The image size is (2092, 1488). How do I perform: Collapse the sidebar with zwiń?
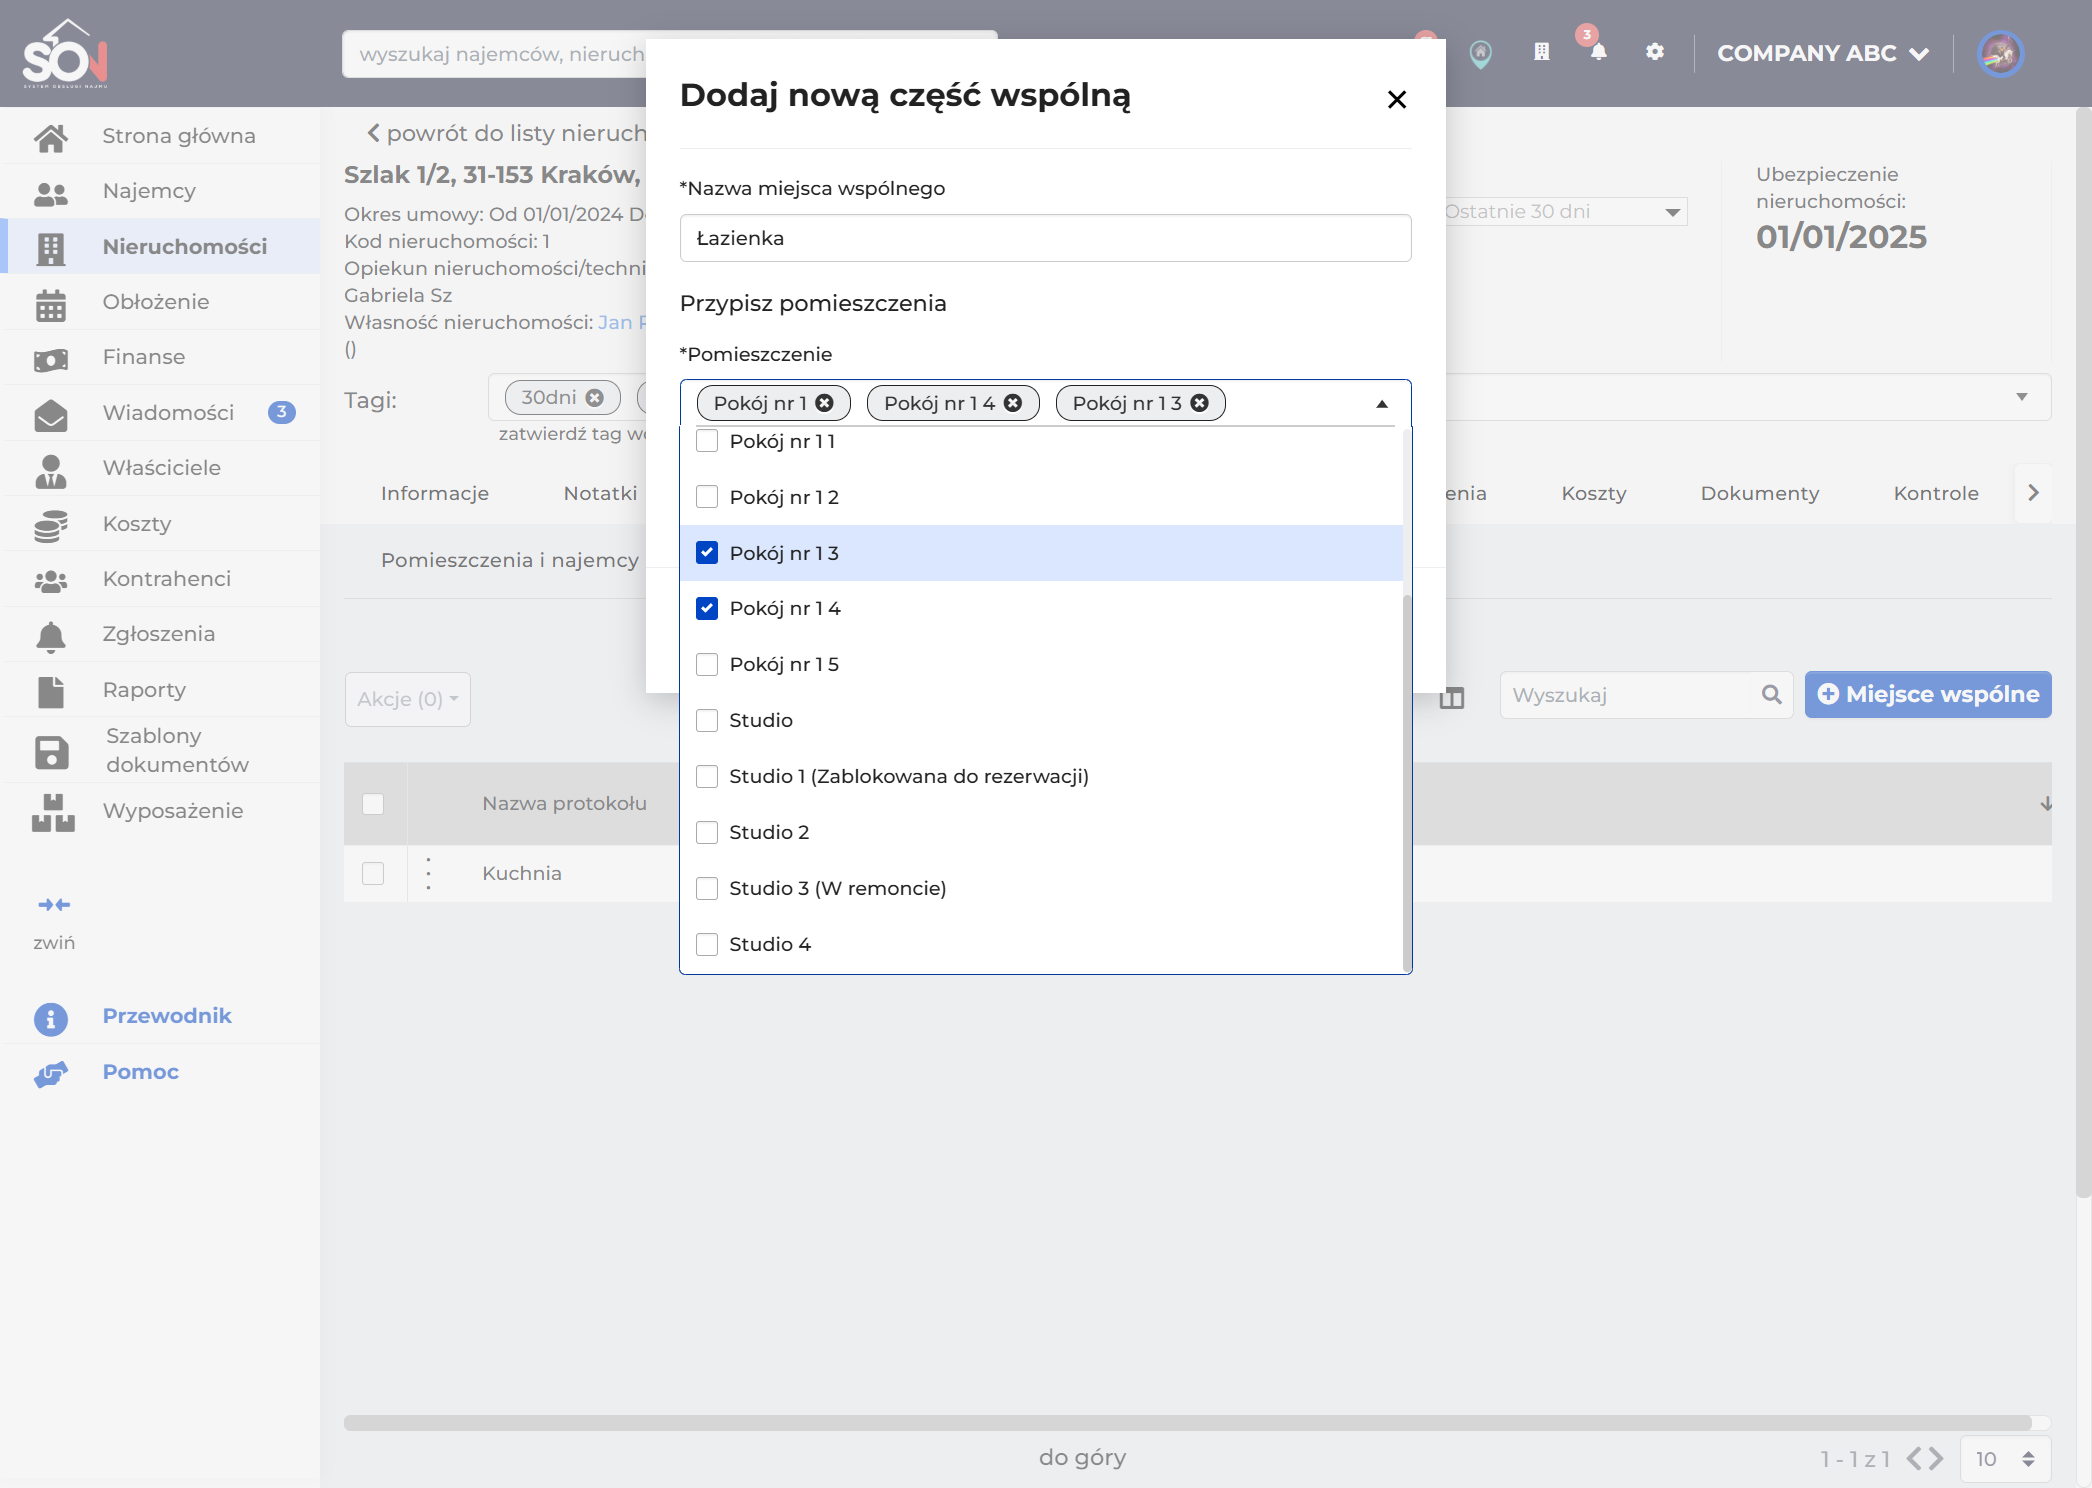(x=54, y=921)
